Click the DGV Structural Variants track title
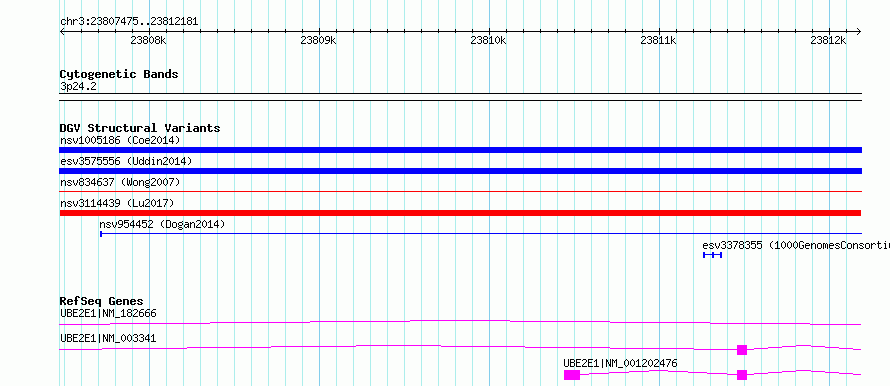The image size is (890, 386). [140, 128]
